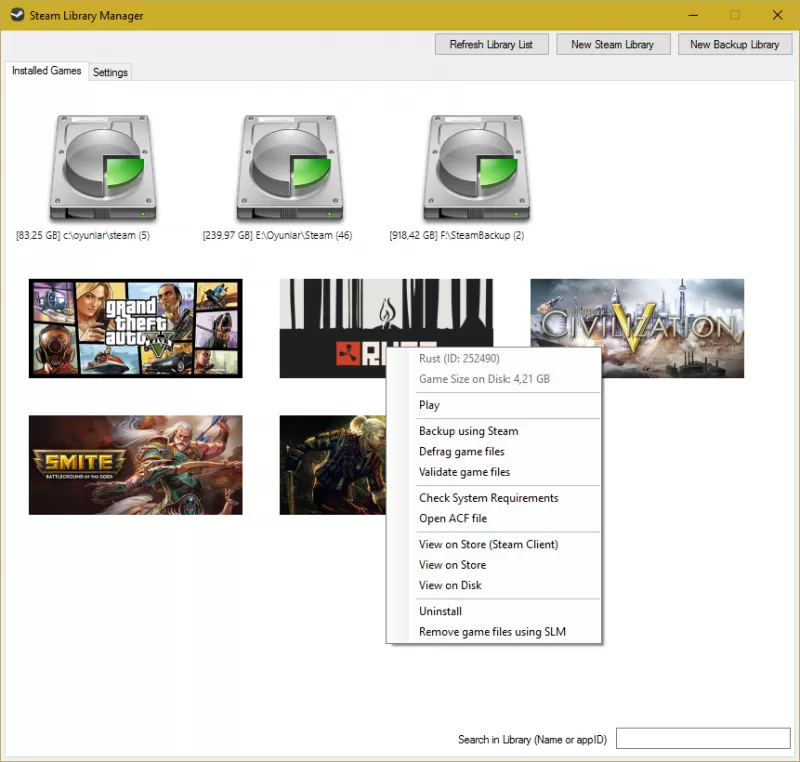Create a New Steam Library
800x762 pixels.
pyautogui.click(x=613, y=44)
